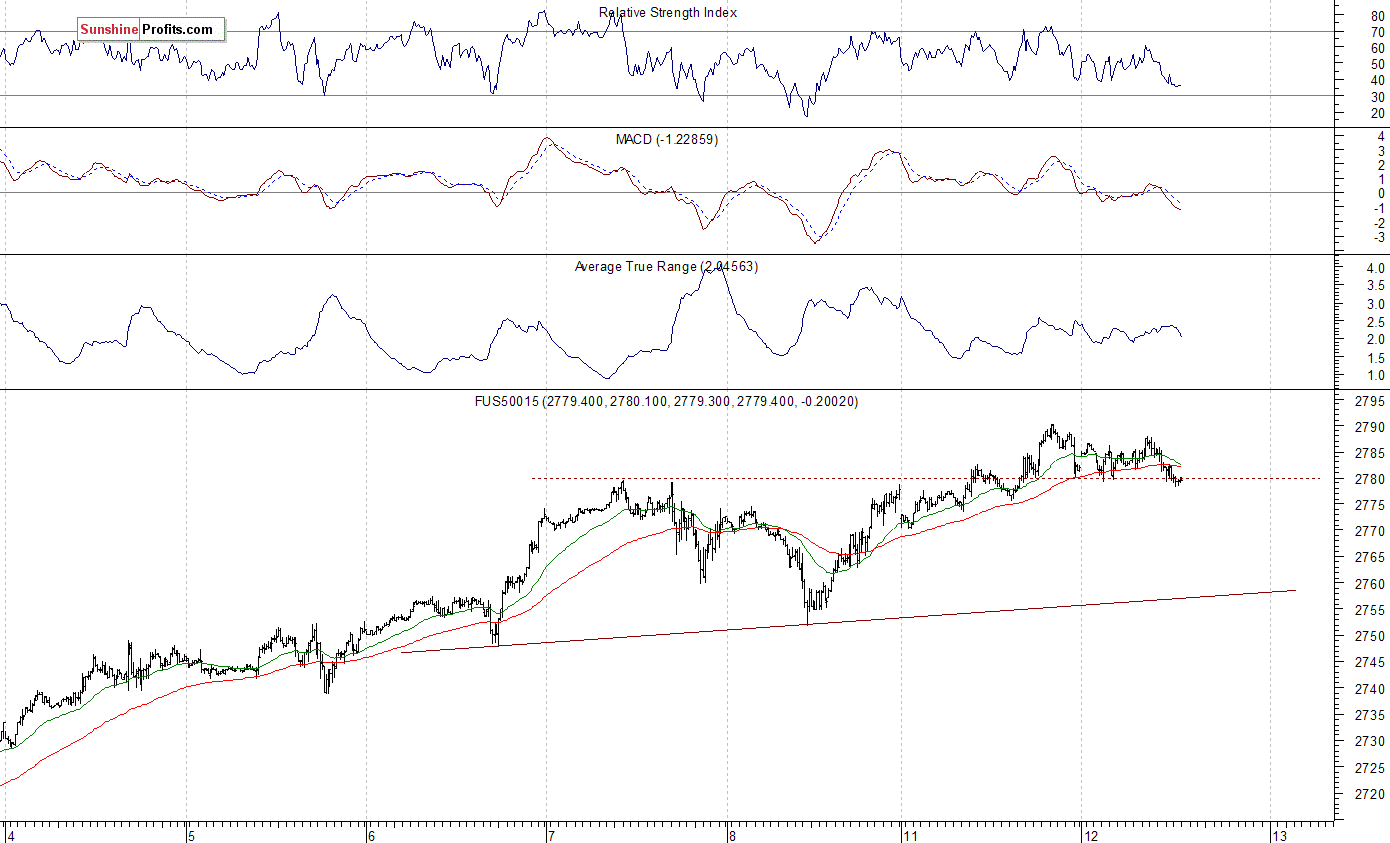This screenshot has width=1390, height=843.
Task: Select RSI axis label 40
Action: (x=1377, y=80)
